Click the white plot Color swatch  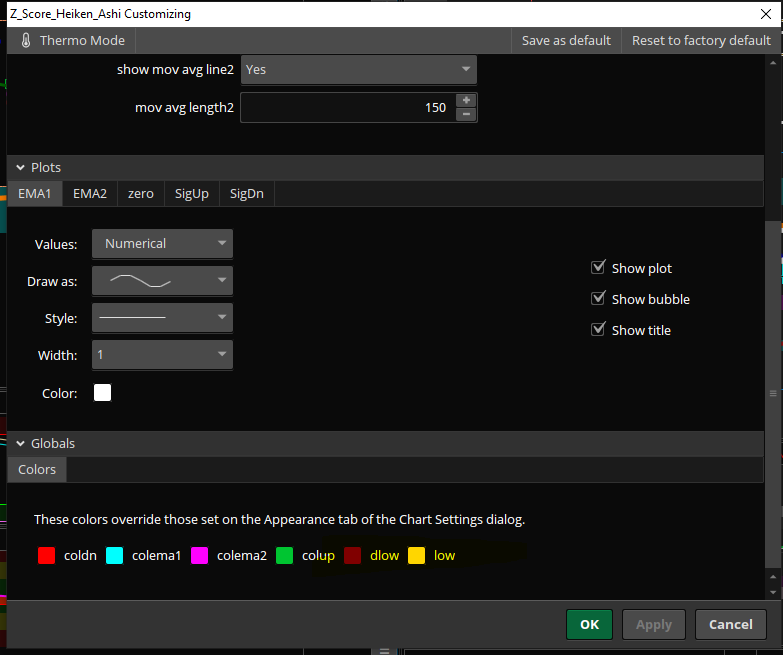(102, 393)
